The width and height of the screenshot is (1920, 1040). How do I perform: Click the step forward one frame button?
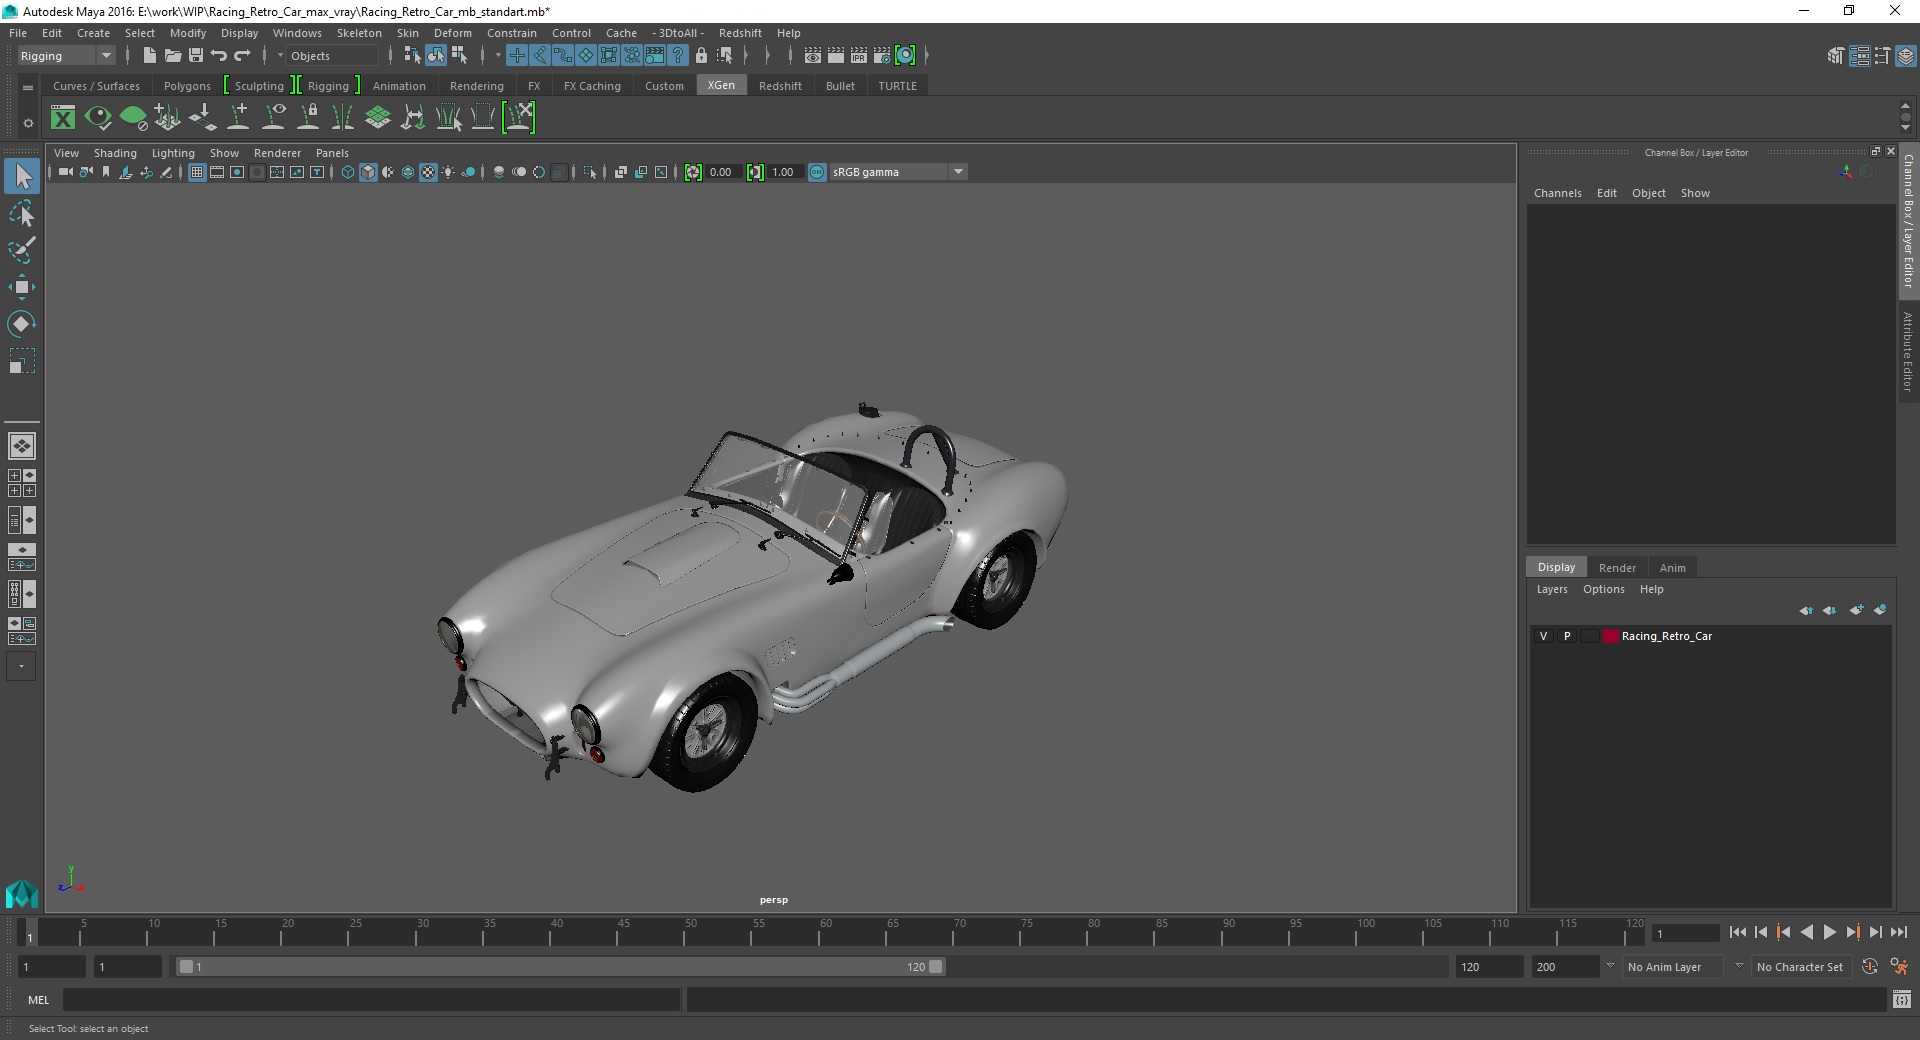click(1875, 932)
